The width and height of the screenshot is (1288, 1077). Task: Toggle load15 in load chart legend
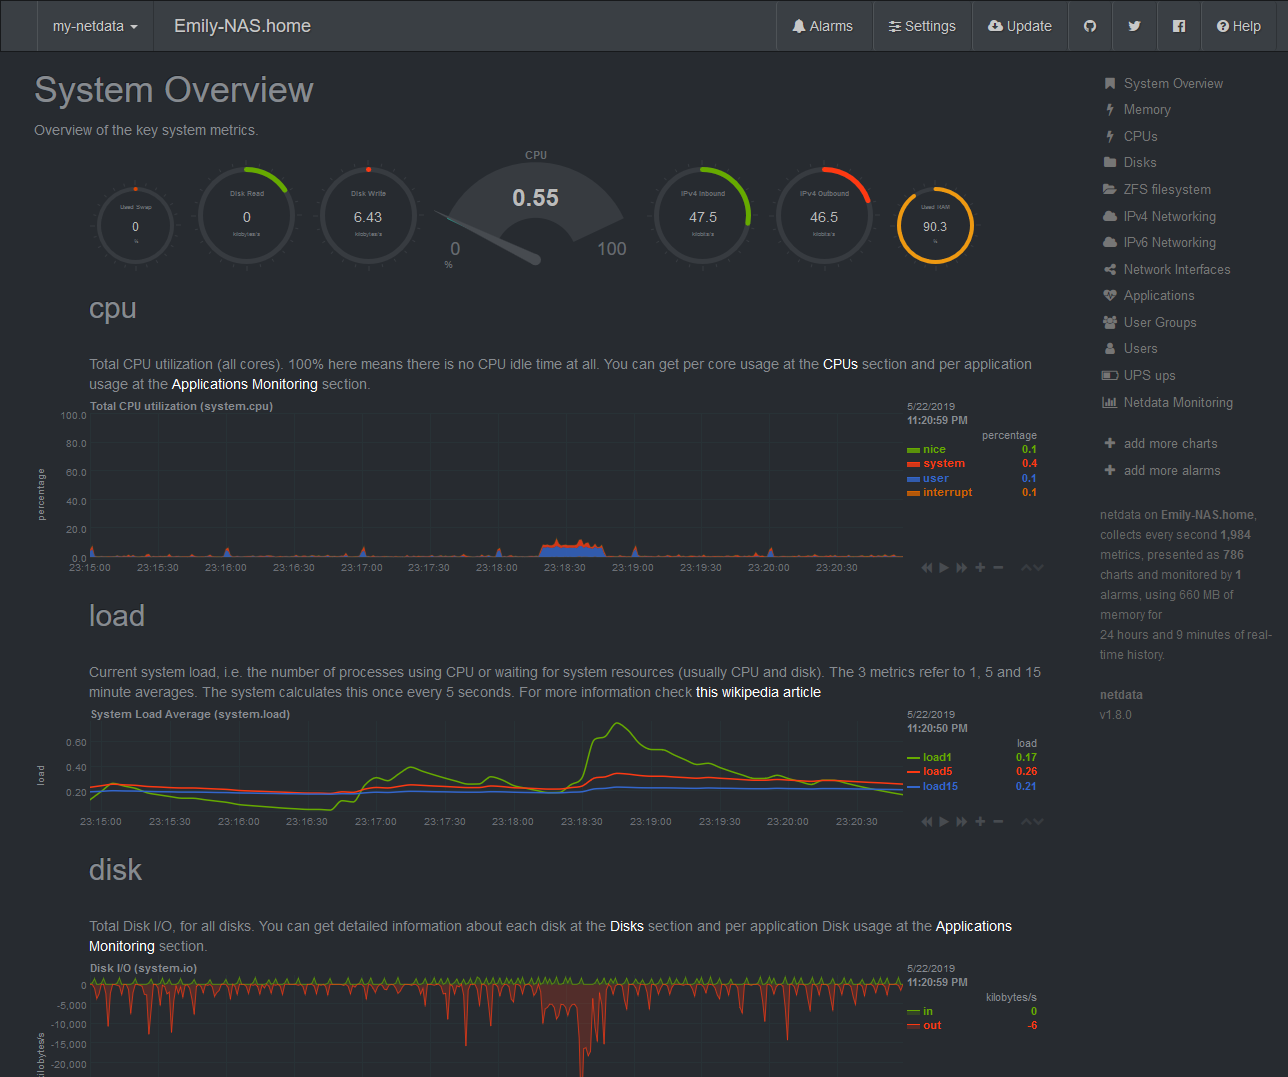(x=940, y=786)
